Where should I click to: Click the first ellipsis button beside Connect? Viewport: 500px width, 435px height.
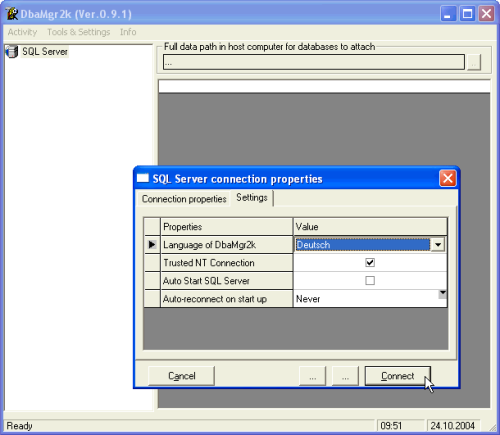click(312, 376)
